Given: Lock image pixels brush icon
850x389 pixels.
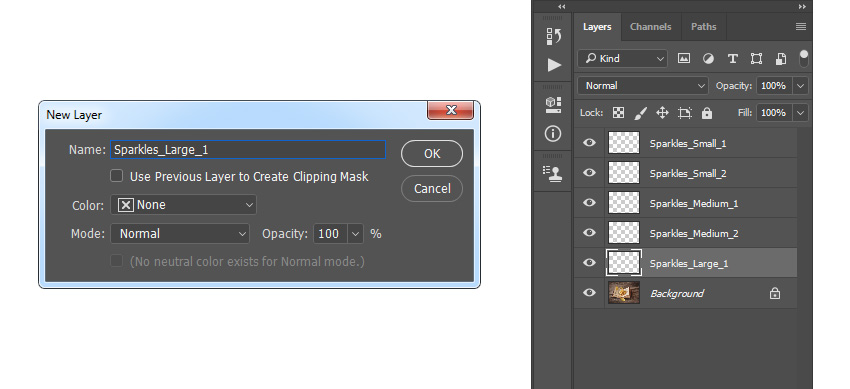Looking at the screenshot, I should (x=640, y=113).
